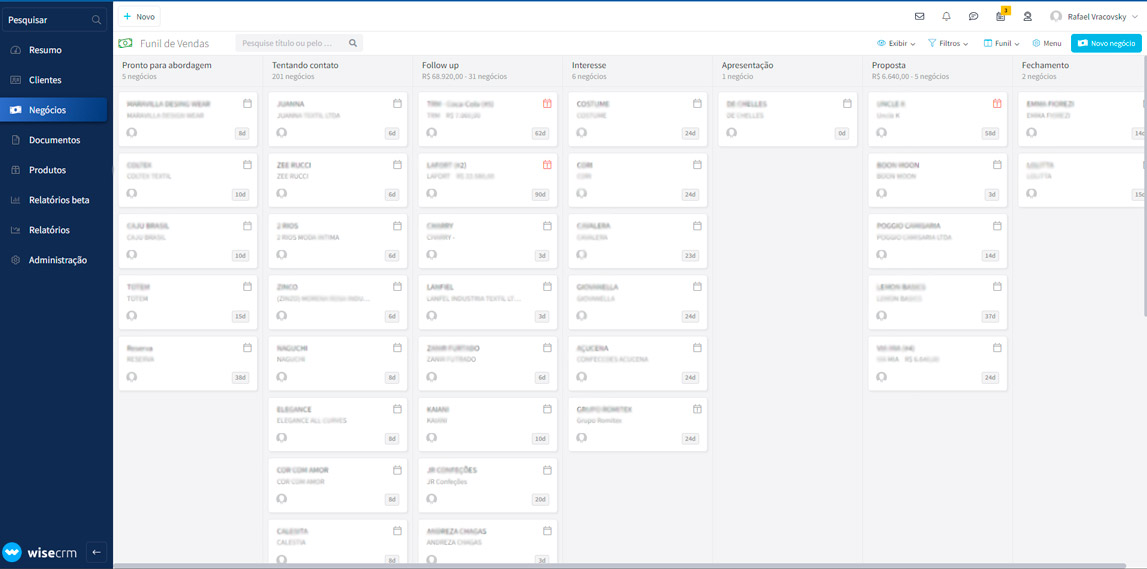Image resolution: width=1147 pixels, height=569 pixels.
Task: Click the calendar icon on the first Pronto para abordagem card
Action: [247, 104]
